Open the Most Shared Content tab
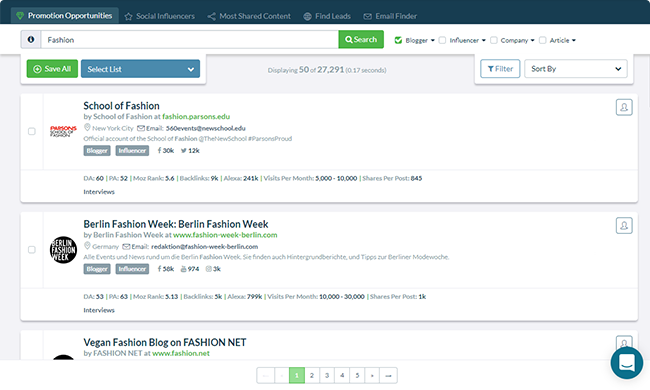This screenshot has height=390, width=650. 249,16
